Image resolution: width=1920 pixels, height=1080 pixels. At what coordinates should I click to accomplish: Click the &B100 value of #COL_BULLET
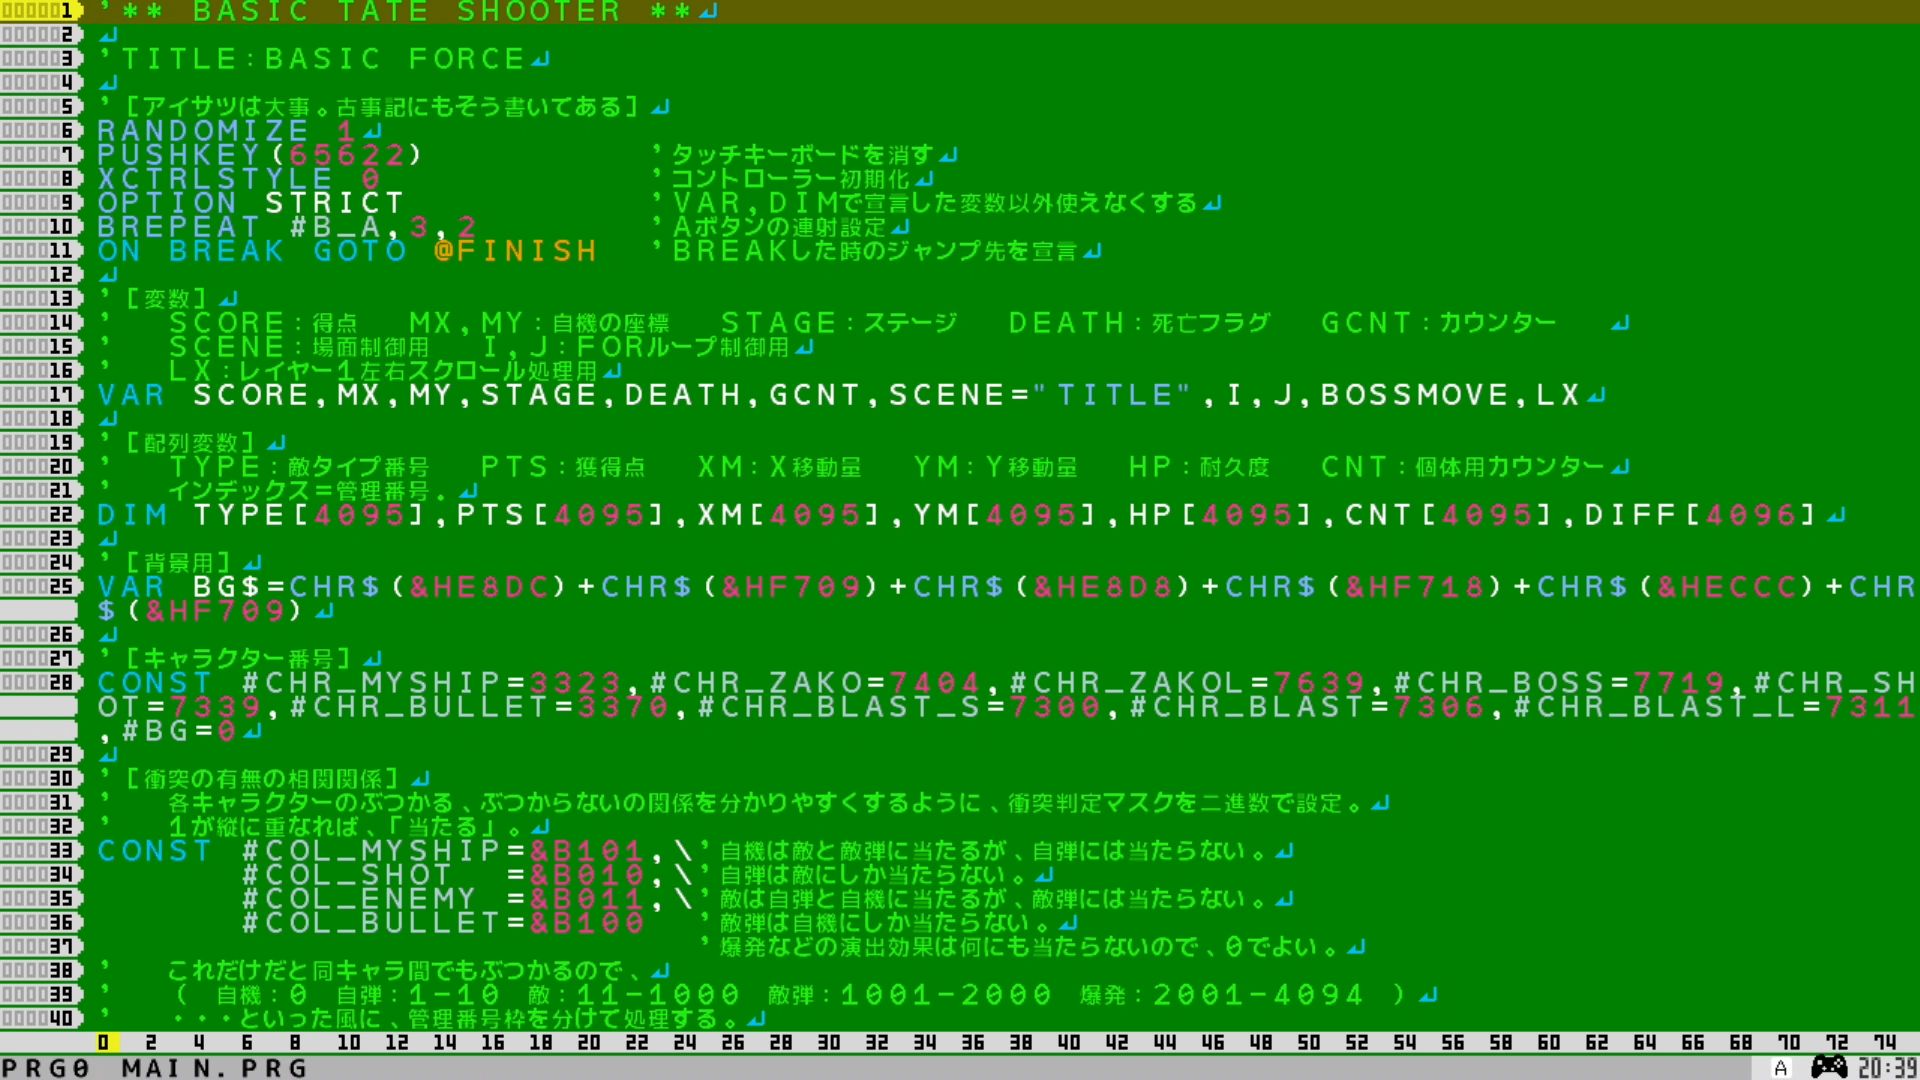pos(588,923)
